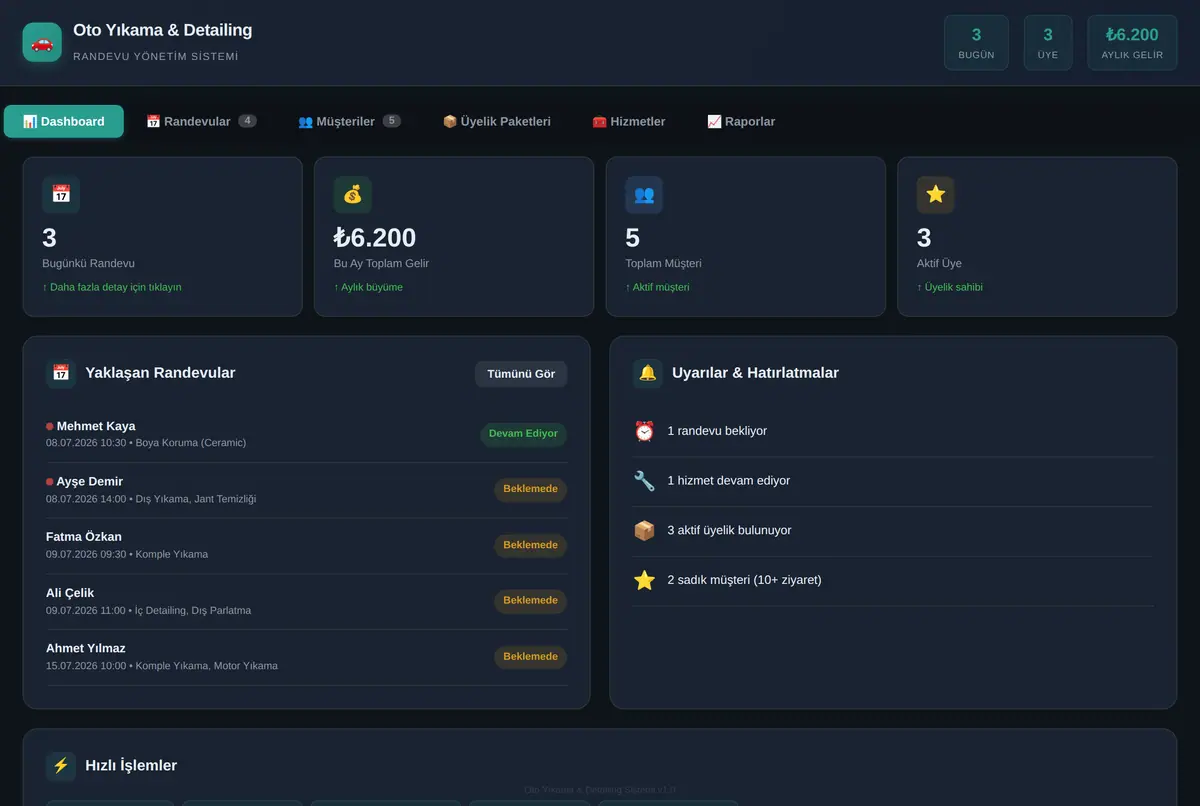Click the lightning icon beside Hızlı İşlemler
The width and height of the screenshot is (1200, 806).
coord(61,766)
